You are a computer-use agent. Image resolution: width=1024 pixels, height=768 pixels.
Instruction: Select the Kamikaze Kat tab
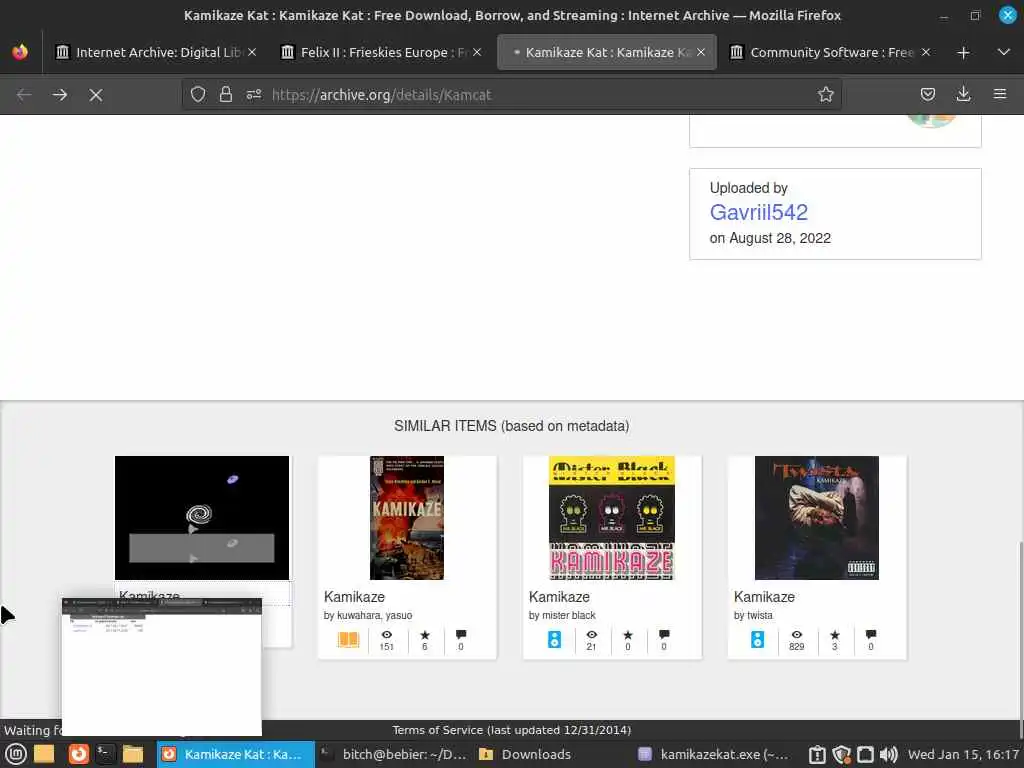[607, 52]
